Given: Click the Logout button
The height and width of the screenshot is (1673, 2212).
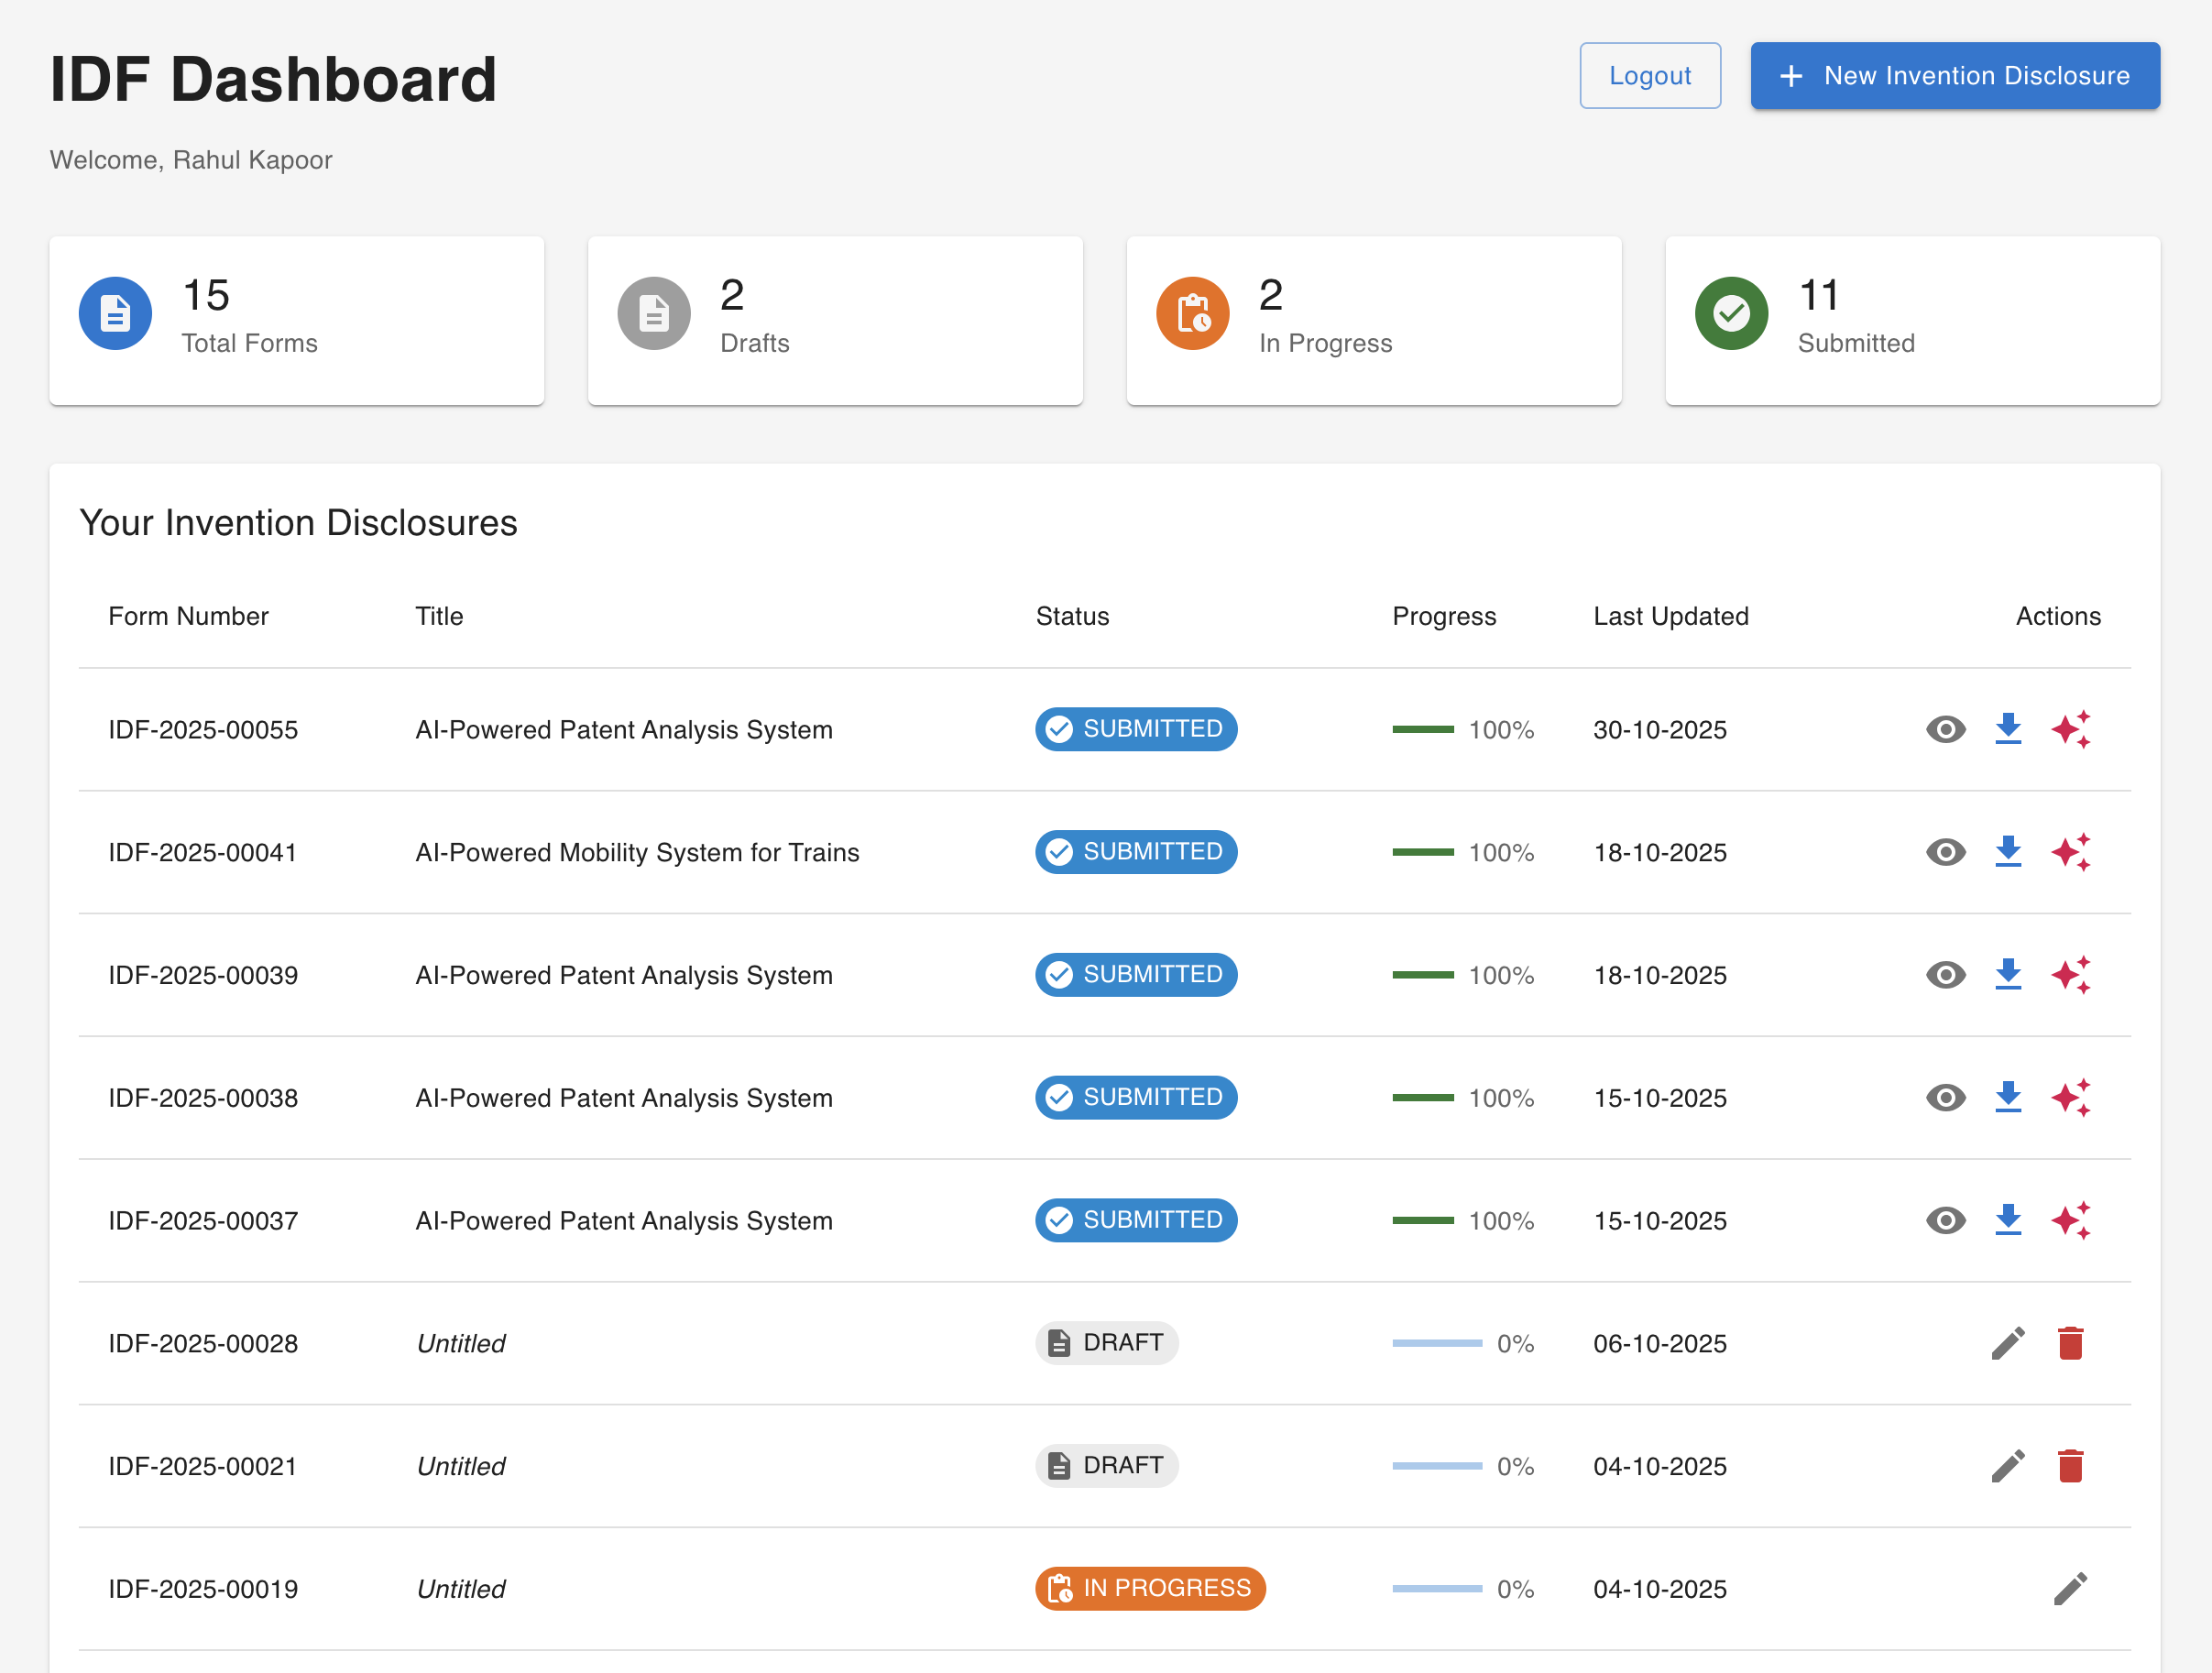Looking at the screenshot, I should tap(1649, 75).
